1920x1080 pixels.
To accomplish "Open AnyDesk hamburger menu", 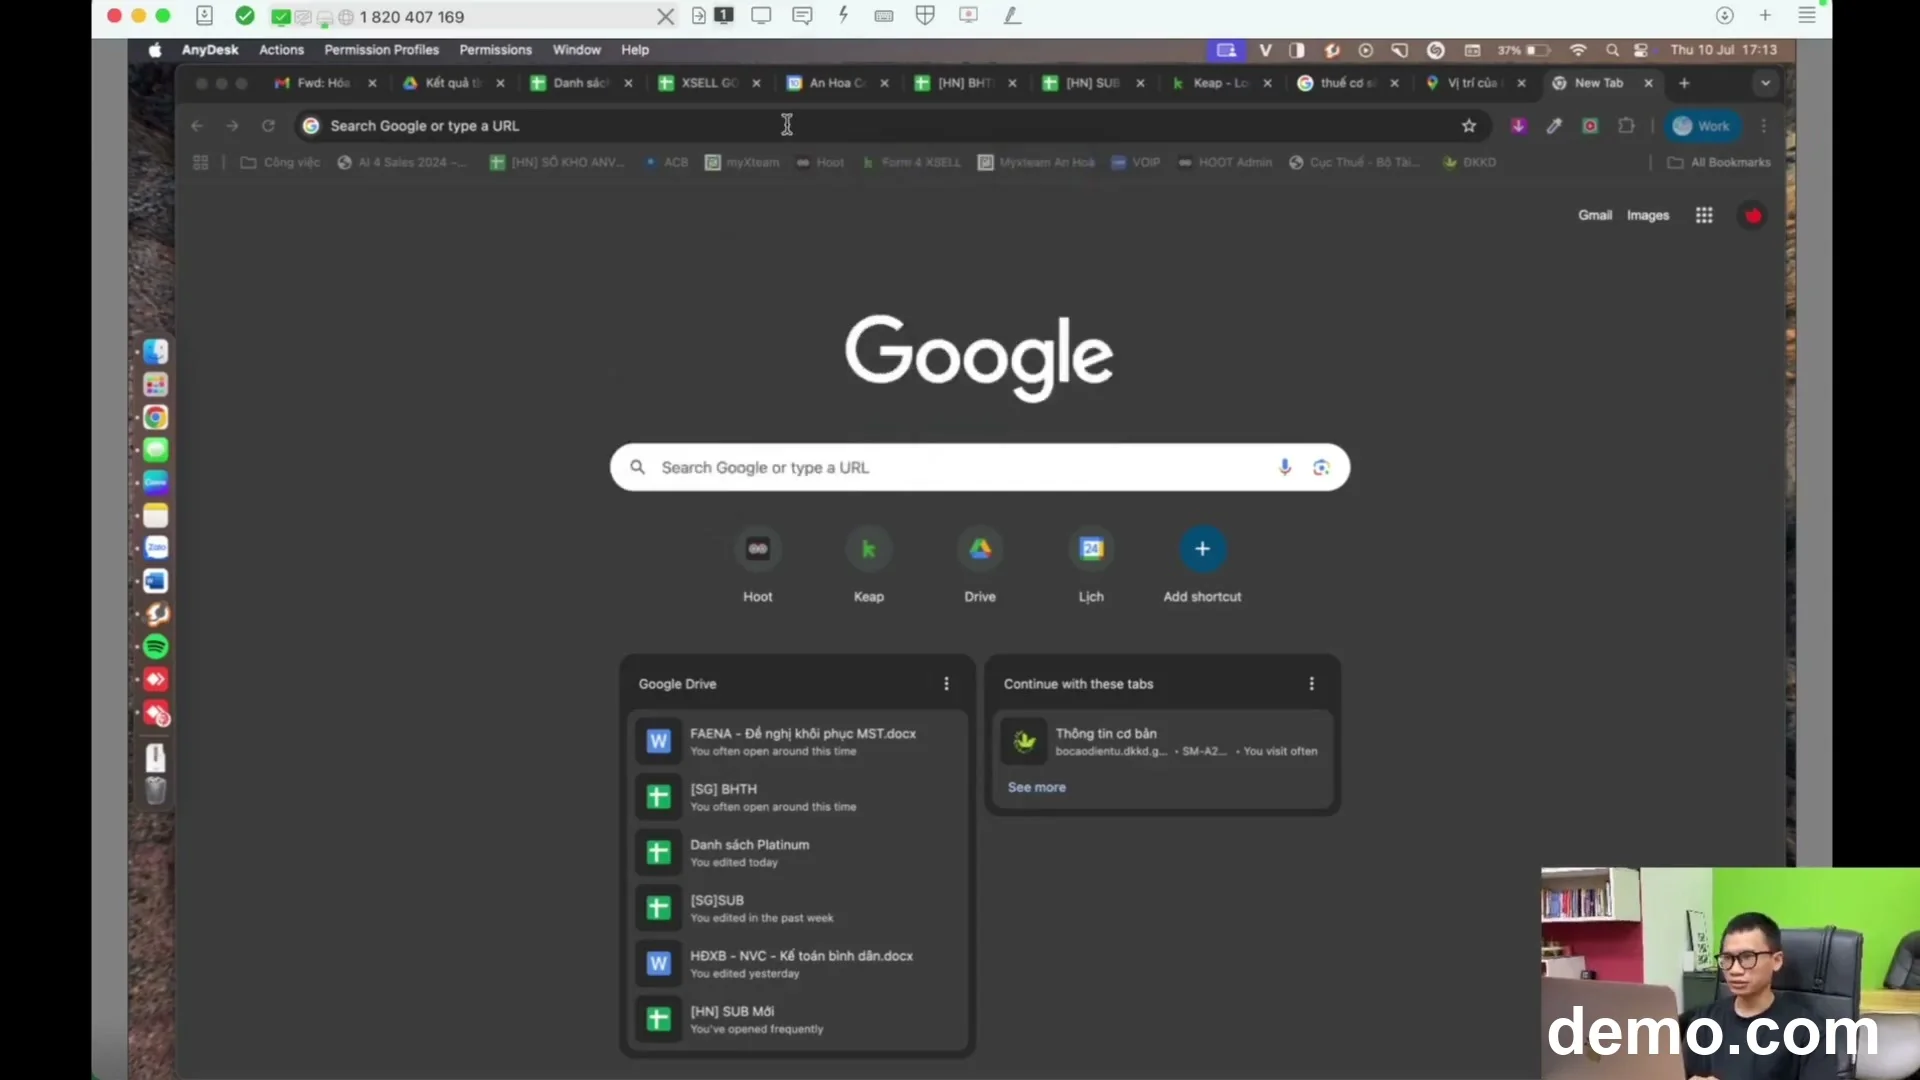I will tap(1807, 16).
